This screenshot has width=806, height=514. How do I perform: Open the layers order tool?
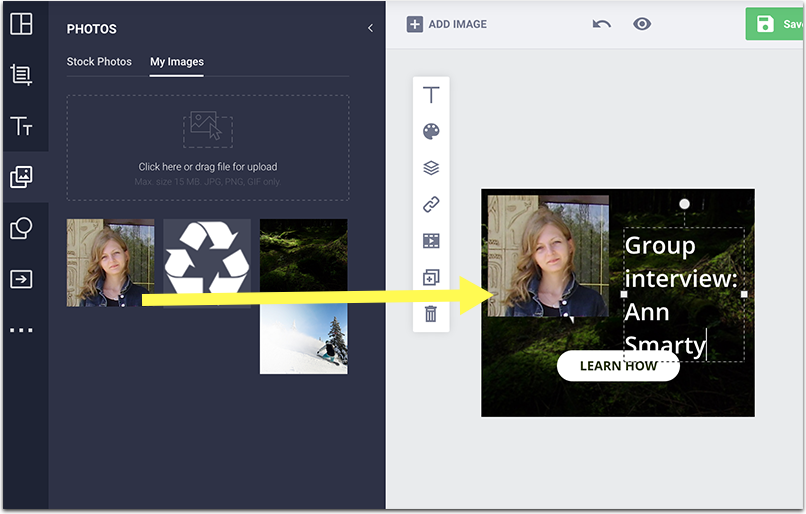[x=431, y=168]
